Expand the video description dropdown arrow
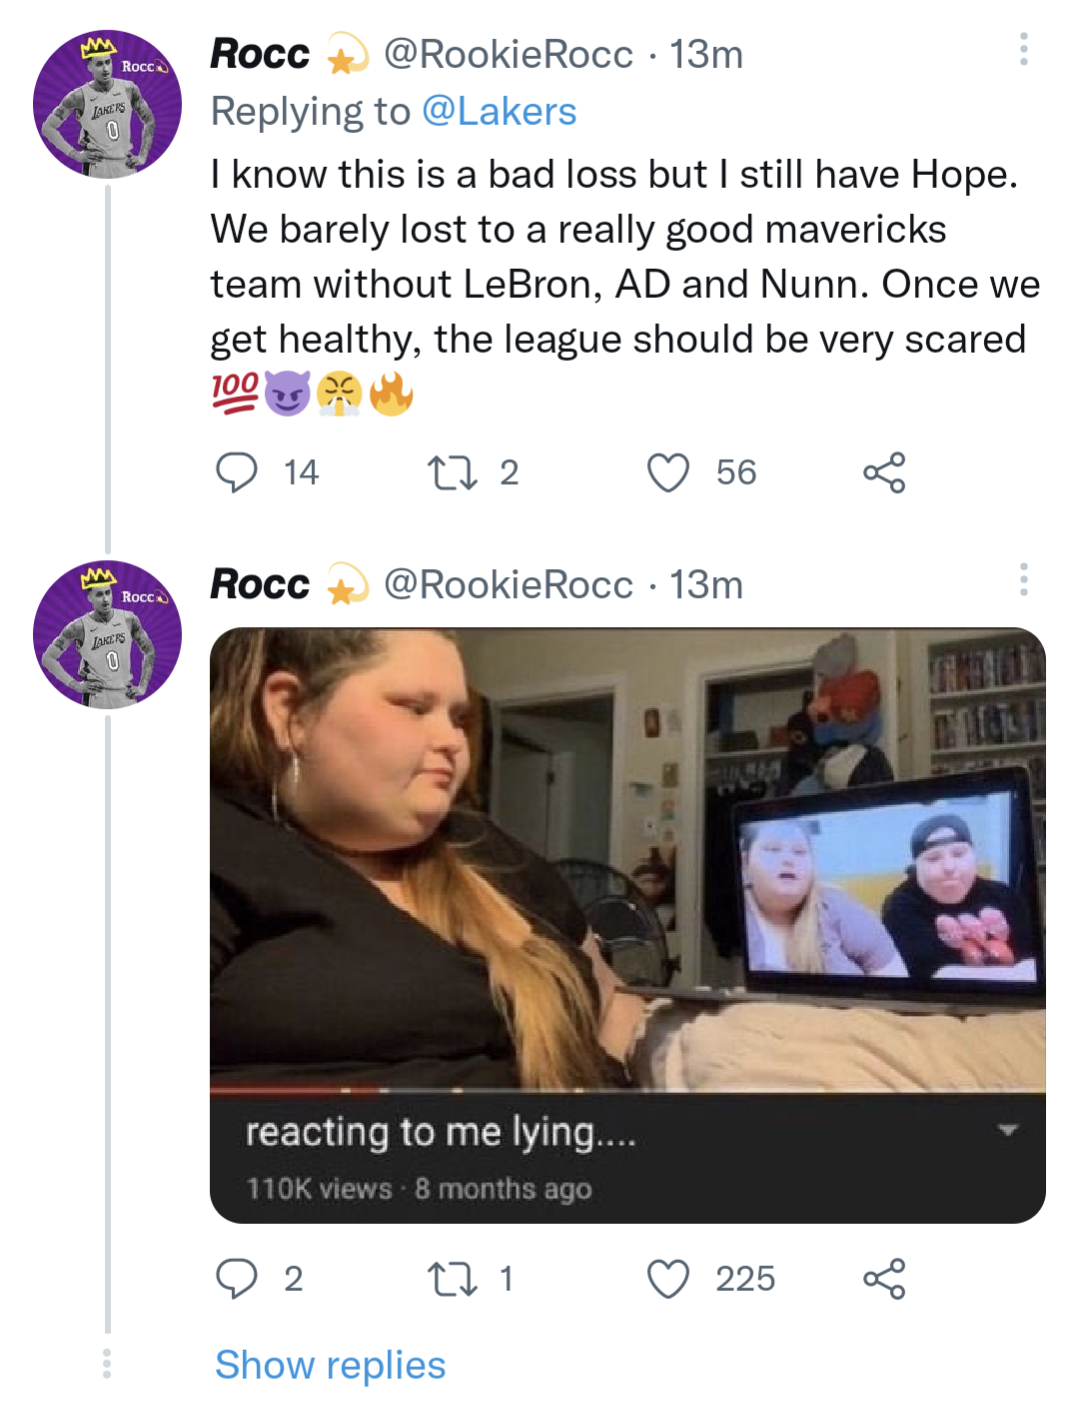Screen dimensions: 1079x1424 [1007, 1130]
